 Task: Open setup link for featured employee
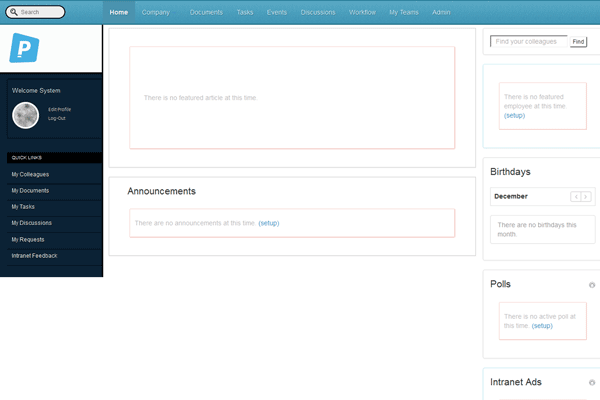point(514,116)
